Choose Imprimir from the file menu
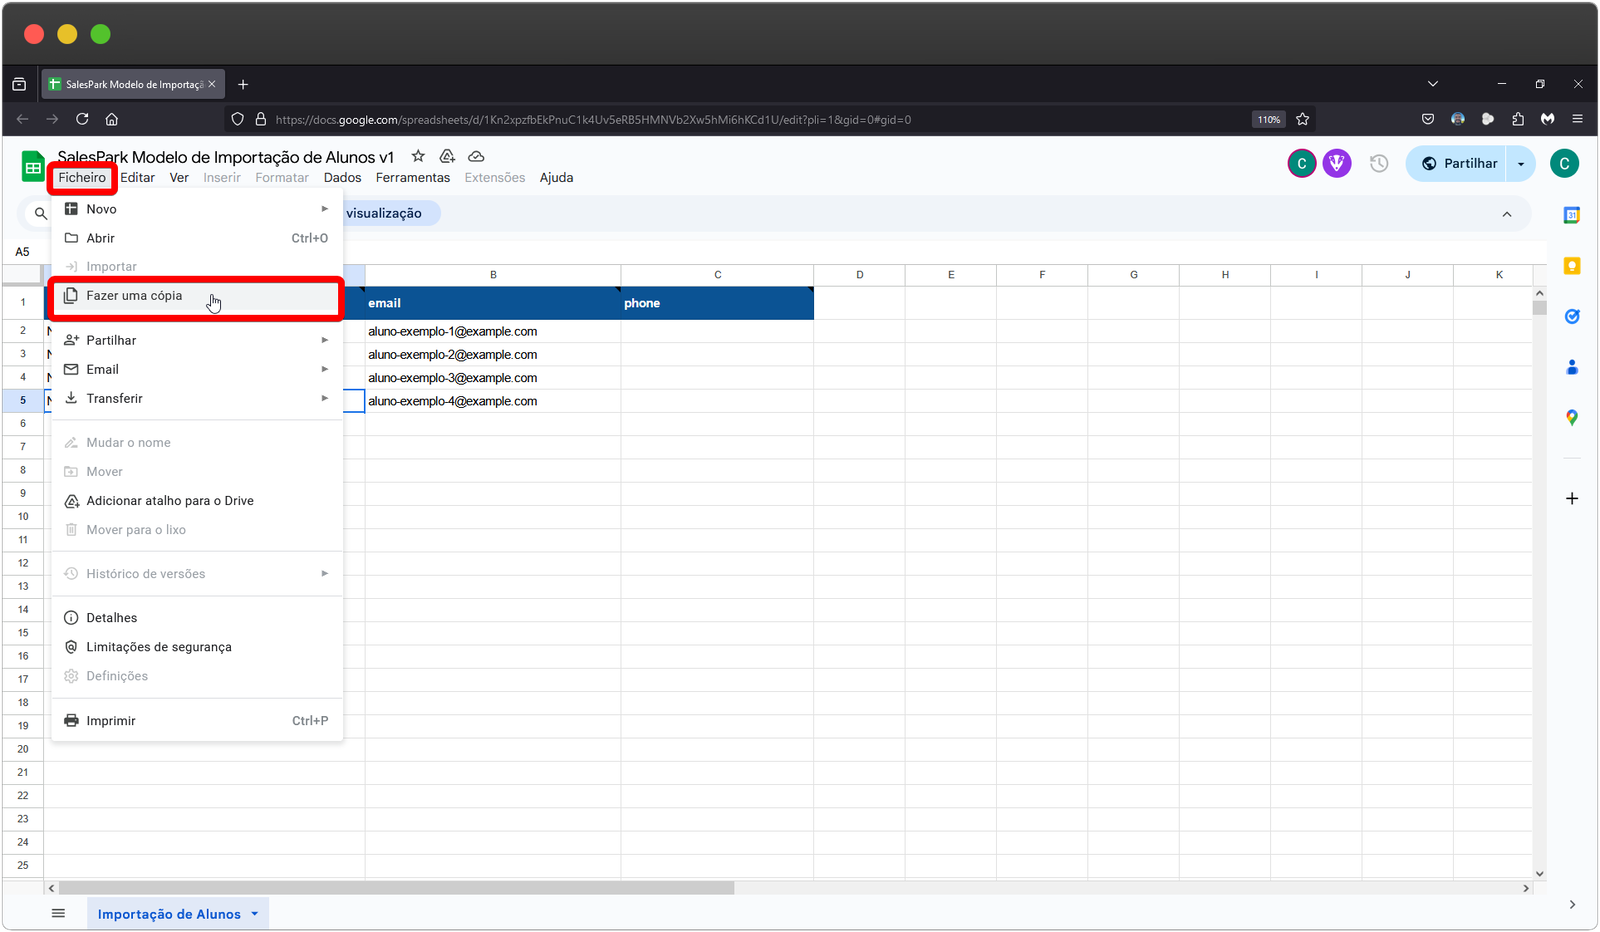The image size is (1600, 932). 111,720
